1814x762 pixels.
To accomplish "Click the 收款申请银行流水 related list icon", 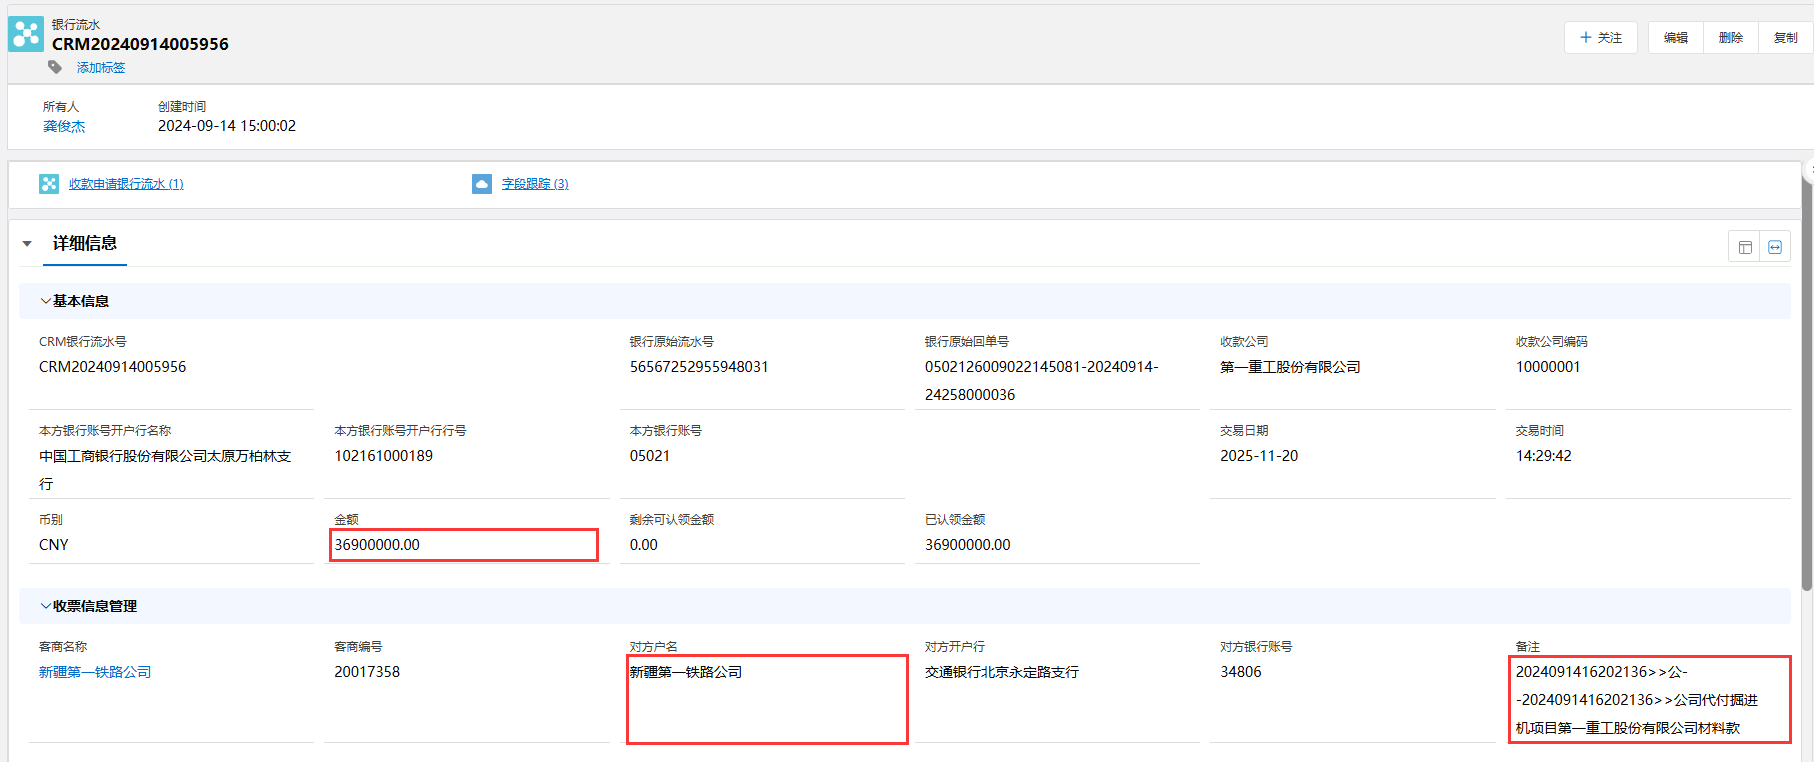I will tap(49, 184).
